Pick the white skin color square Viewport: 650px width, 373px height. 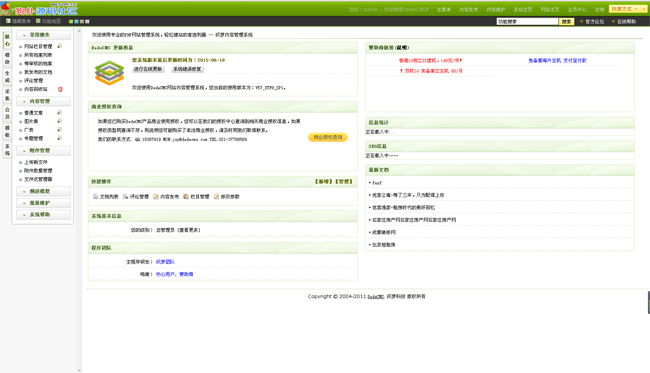click(x=87, y=22)
